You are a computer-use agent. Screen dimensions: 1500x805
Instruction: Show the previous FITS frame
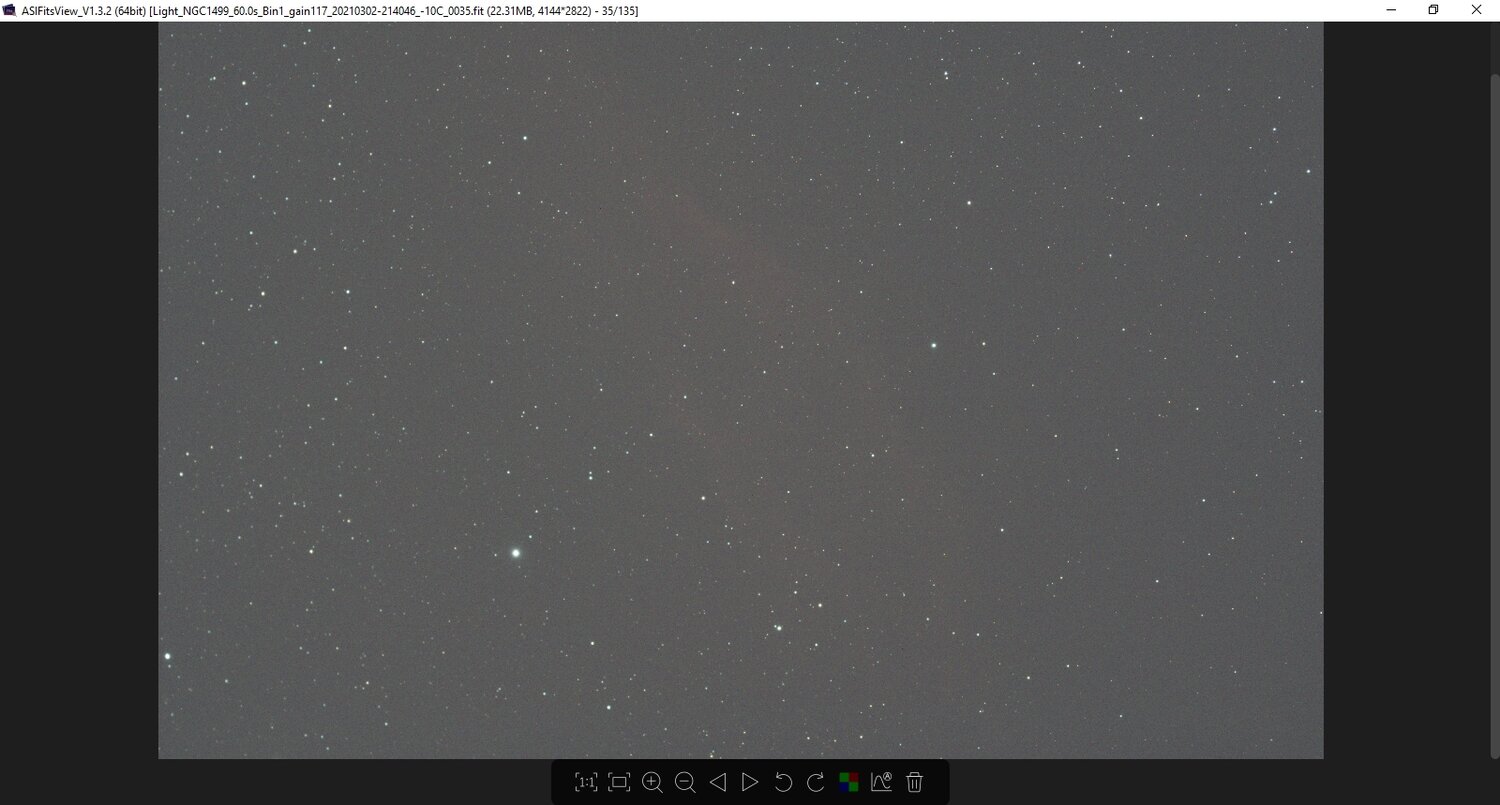tap(717, 782)
